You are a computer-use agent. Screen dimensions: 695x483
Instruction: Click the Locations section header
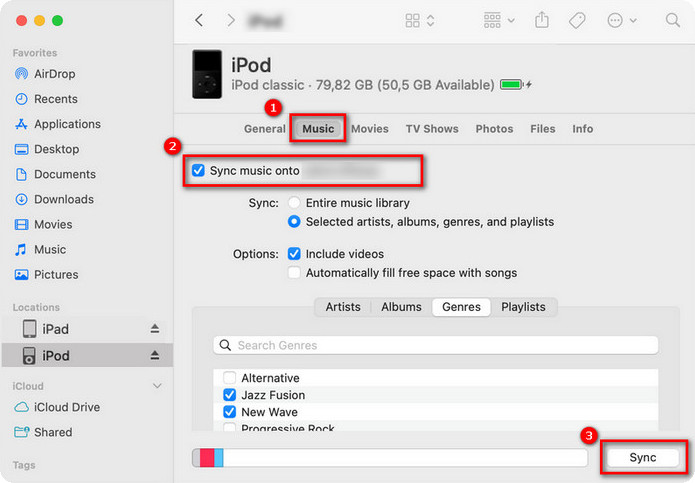pyautogui.click(x=36, y=307)
